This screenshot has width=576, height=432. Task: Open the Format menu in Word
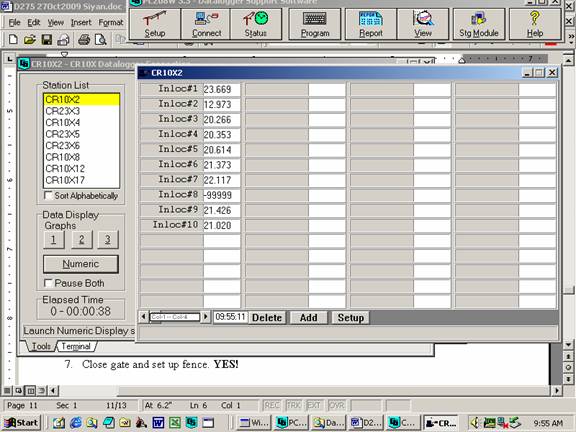(x=111, y=23)
